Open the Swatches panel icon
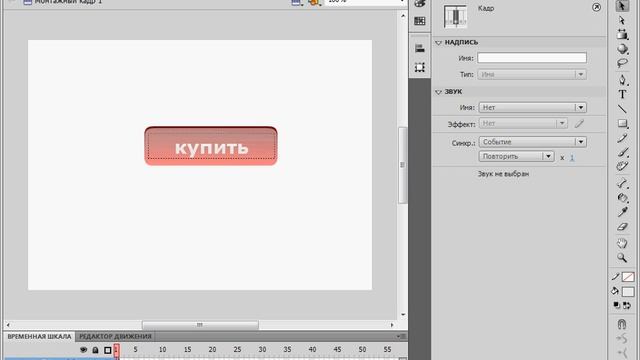The image size is (640, 360). 420,21
